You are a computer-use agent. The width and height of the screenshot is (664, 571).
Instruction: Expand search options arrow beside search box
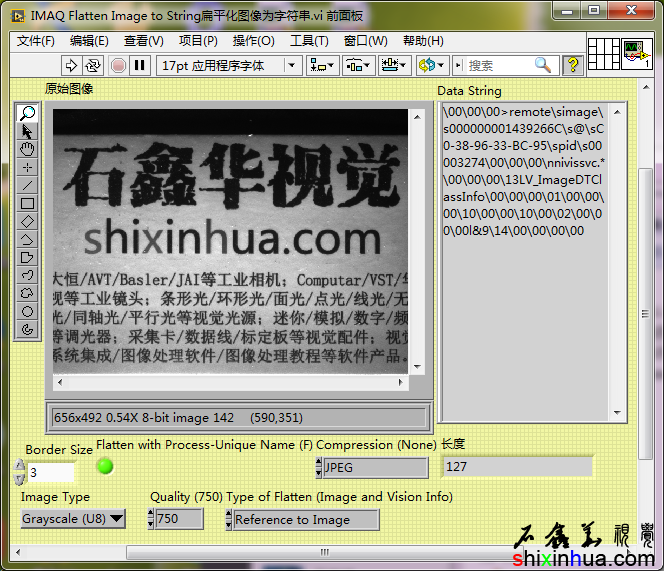(458, 66)
